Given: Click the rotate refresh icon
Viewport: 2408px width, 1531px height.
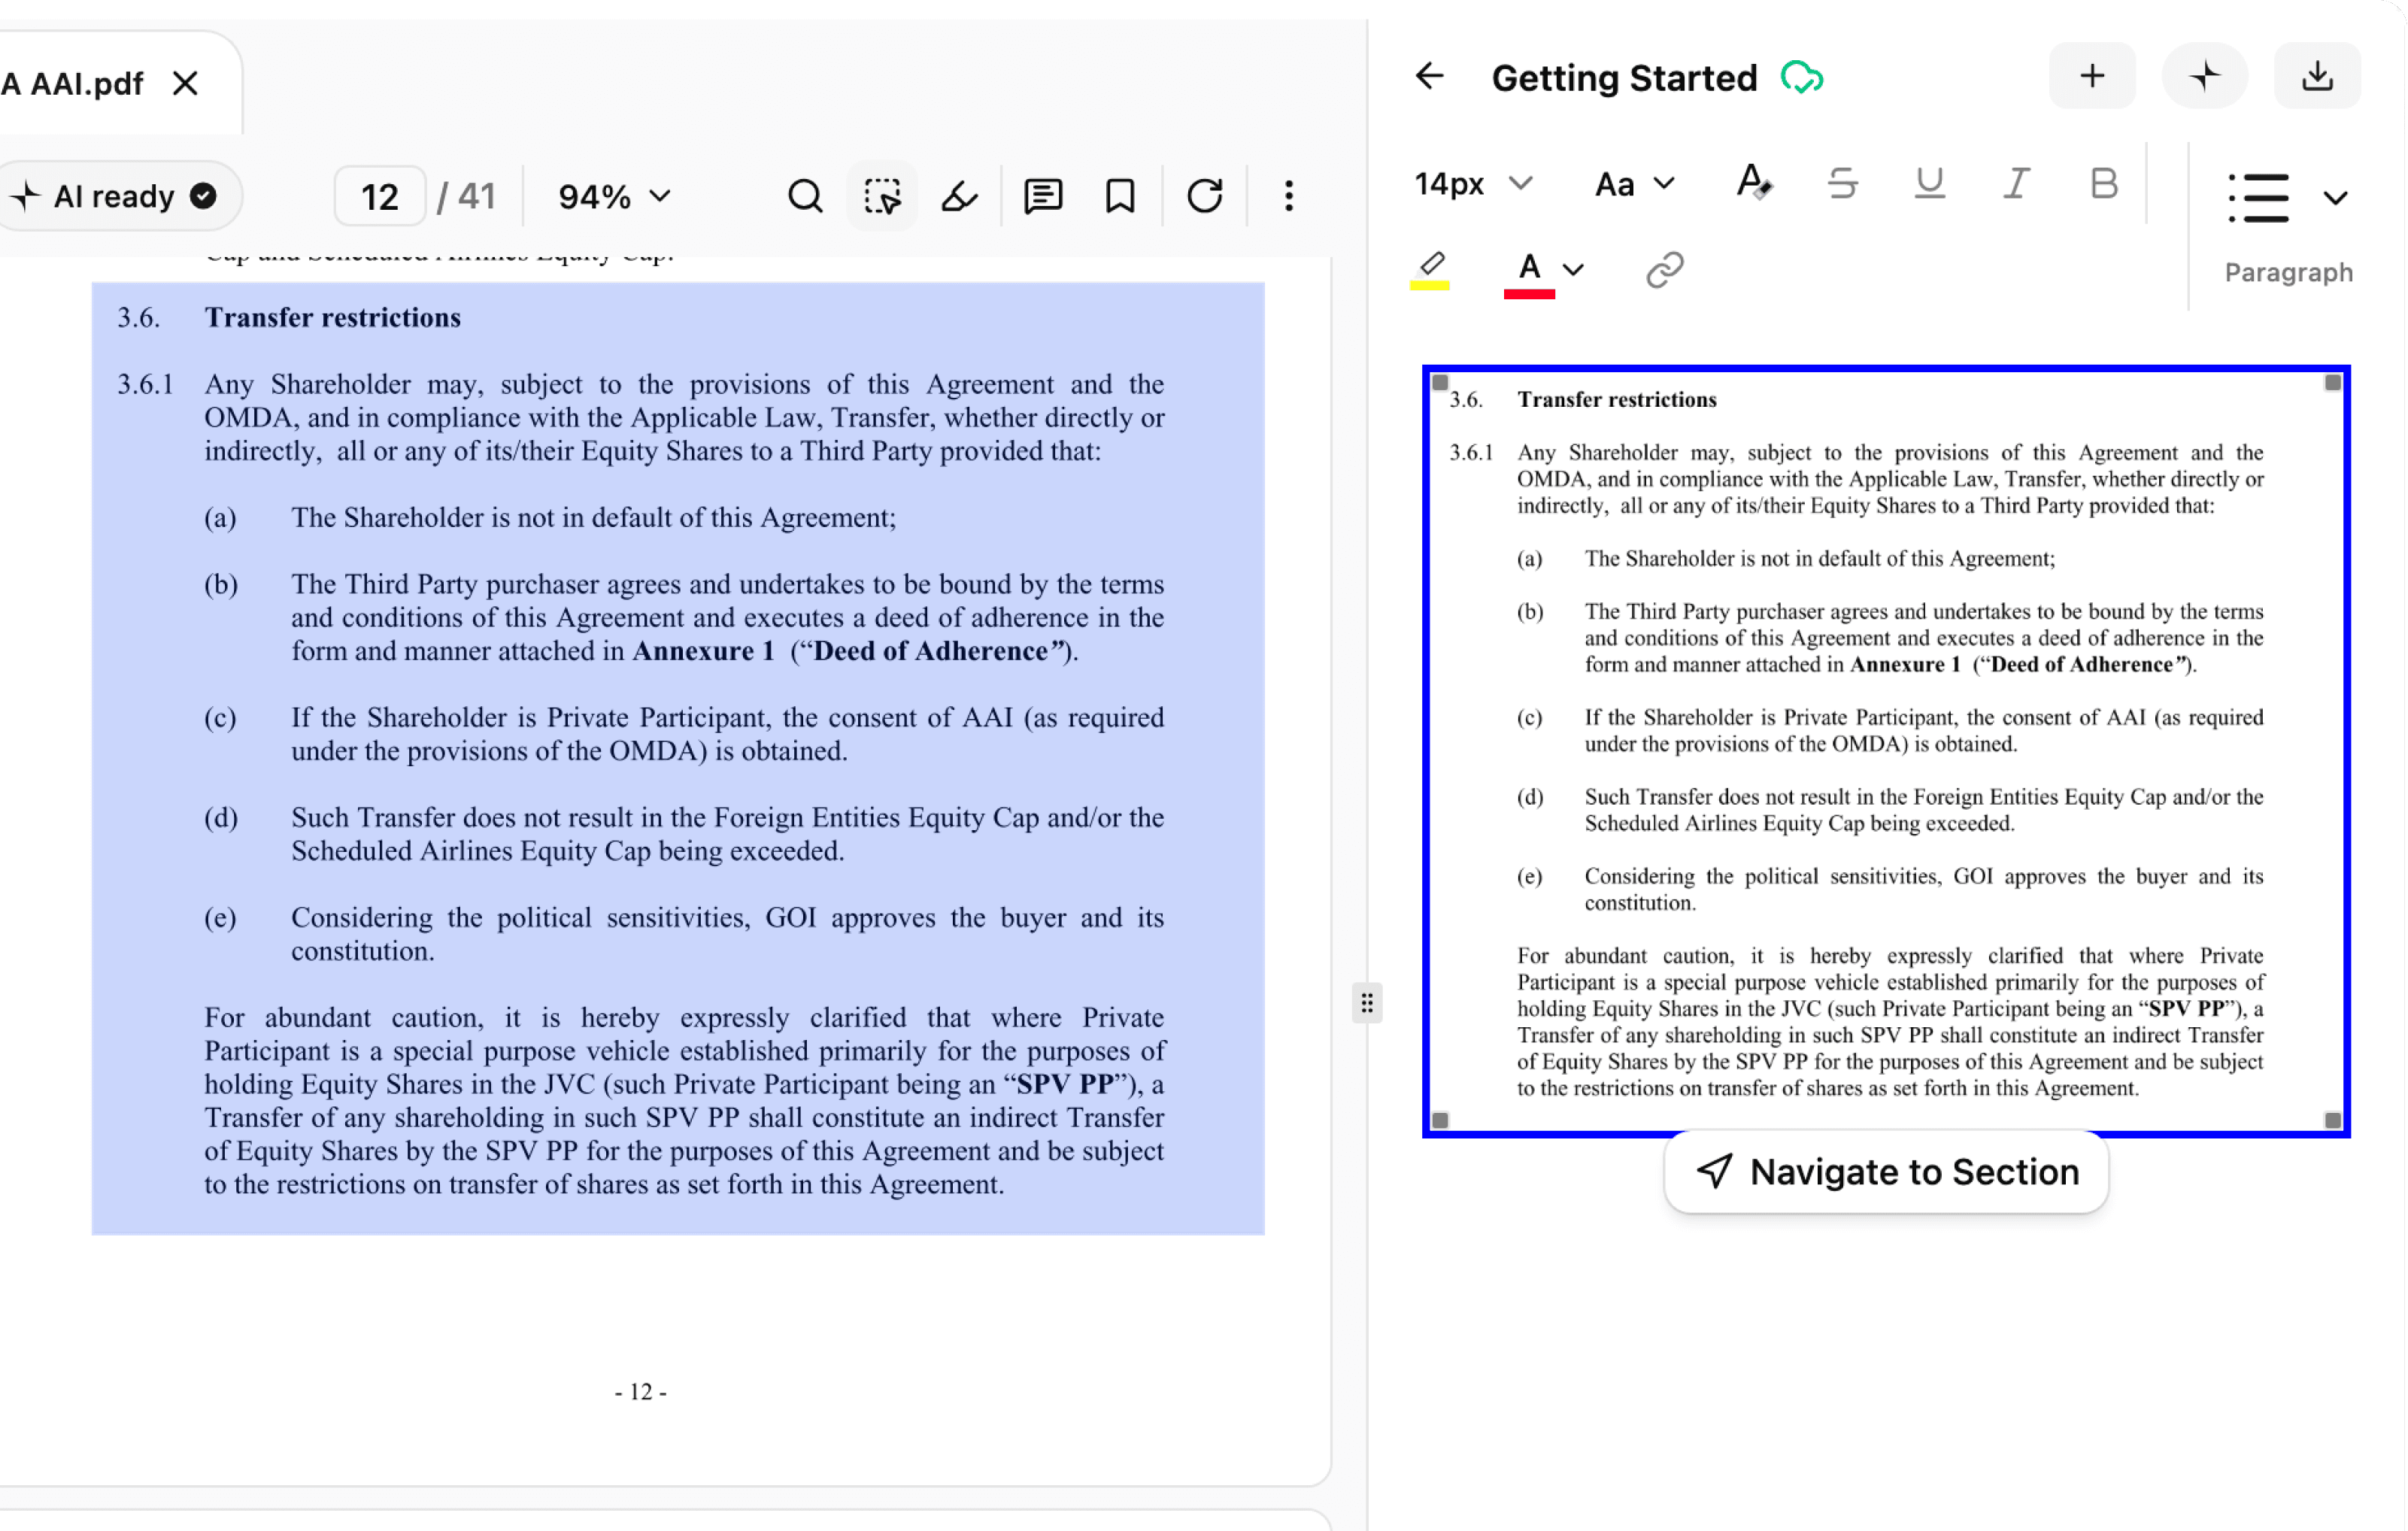Looking at the screenshot, I should pyautogui.click(x=1205, y=196).
